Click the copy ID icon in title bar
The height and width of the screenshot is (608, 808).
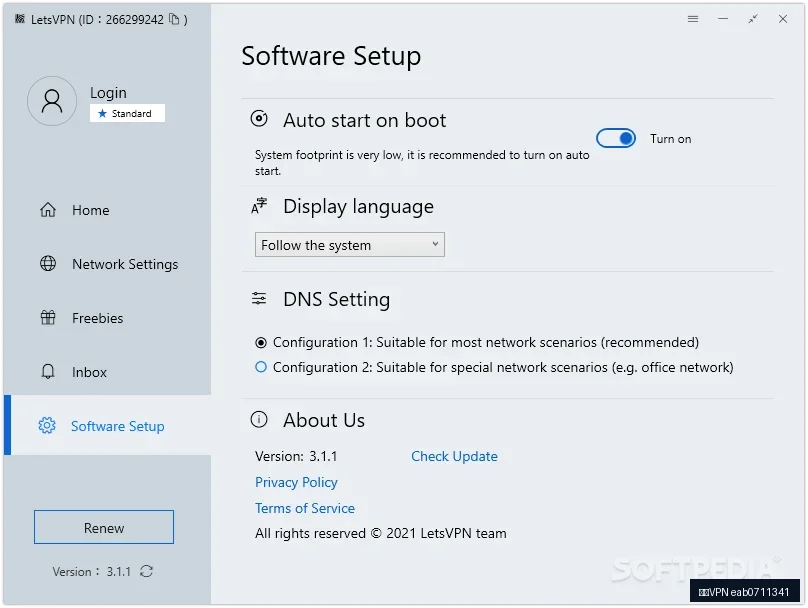click(174, 19)
